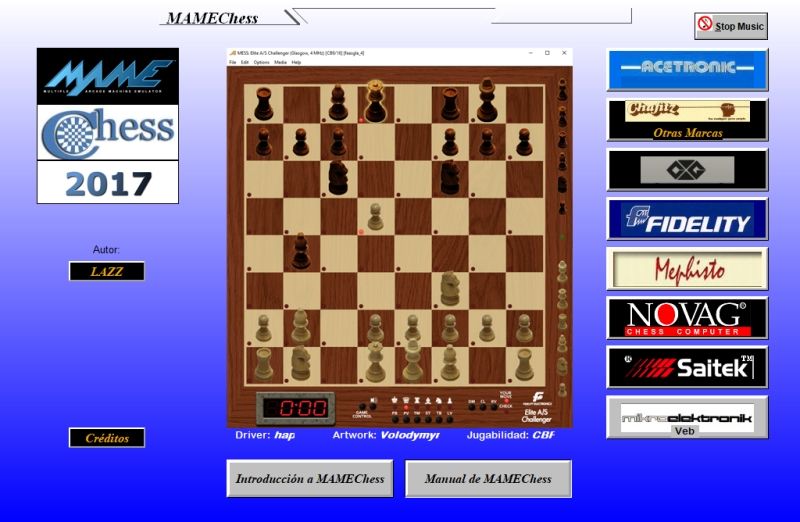Image resolution: width=800 pixels, height=522 pixels.
Task: Select the white rook on h1
Action: point(524,364)
